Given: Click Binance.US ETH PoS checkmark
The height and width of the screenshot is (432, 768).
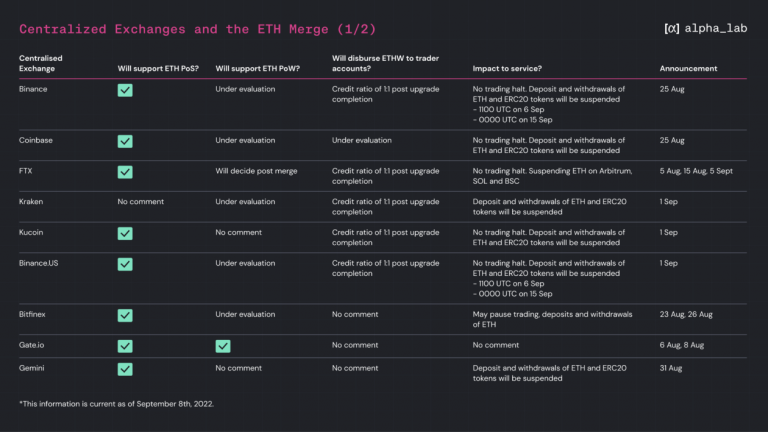Looking at the screenshot, I should 125,264.
